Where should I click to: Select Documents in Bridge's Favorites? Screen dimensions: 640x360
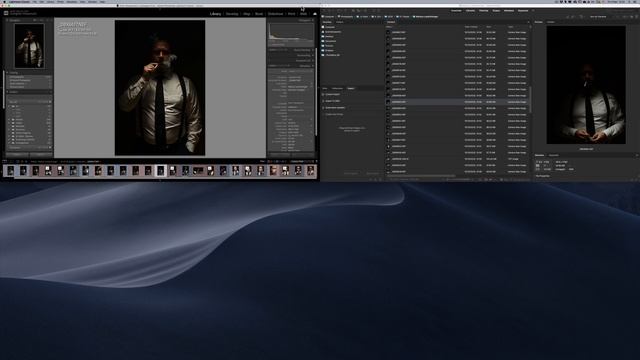pos(331,41)
